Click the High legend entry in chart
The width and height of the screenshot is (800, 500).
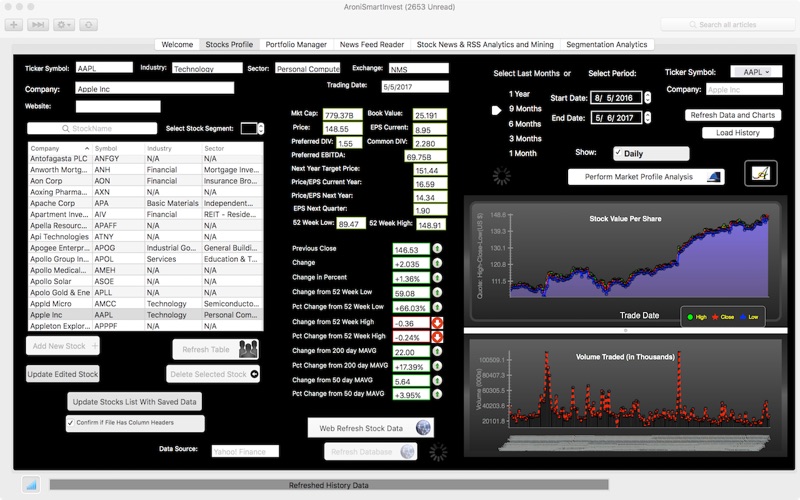697,317
